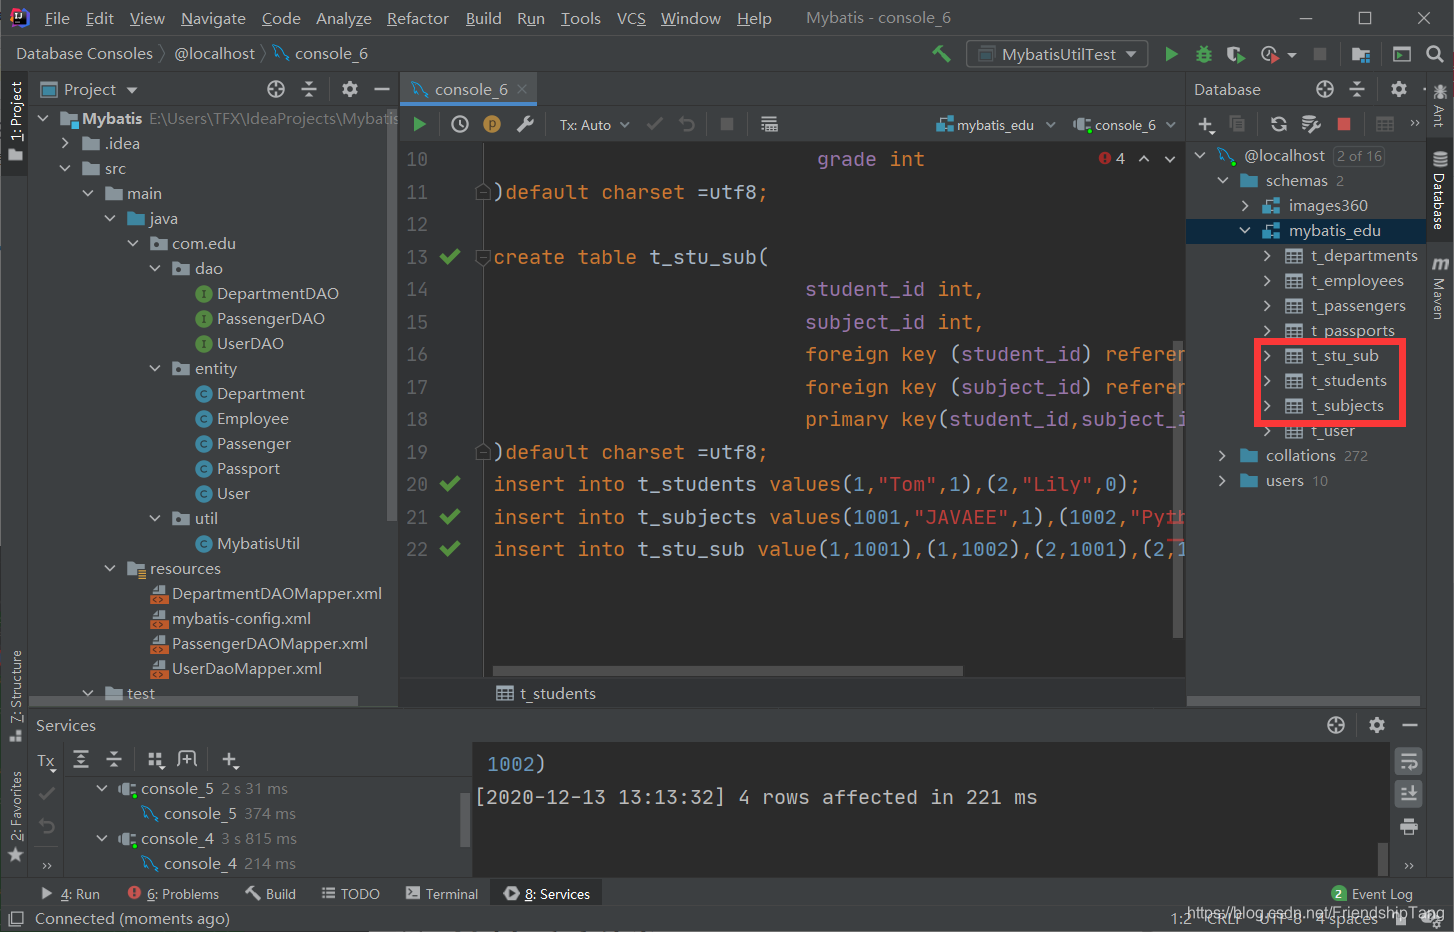Screen dimensions: 1454x932
Task: Collapse the mybatis_edu schema node
Action: point(1245,231)
